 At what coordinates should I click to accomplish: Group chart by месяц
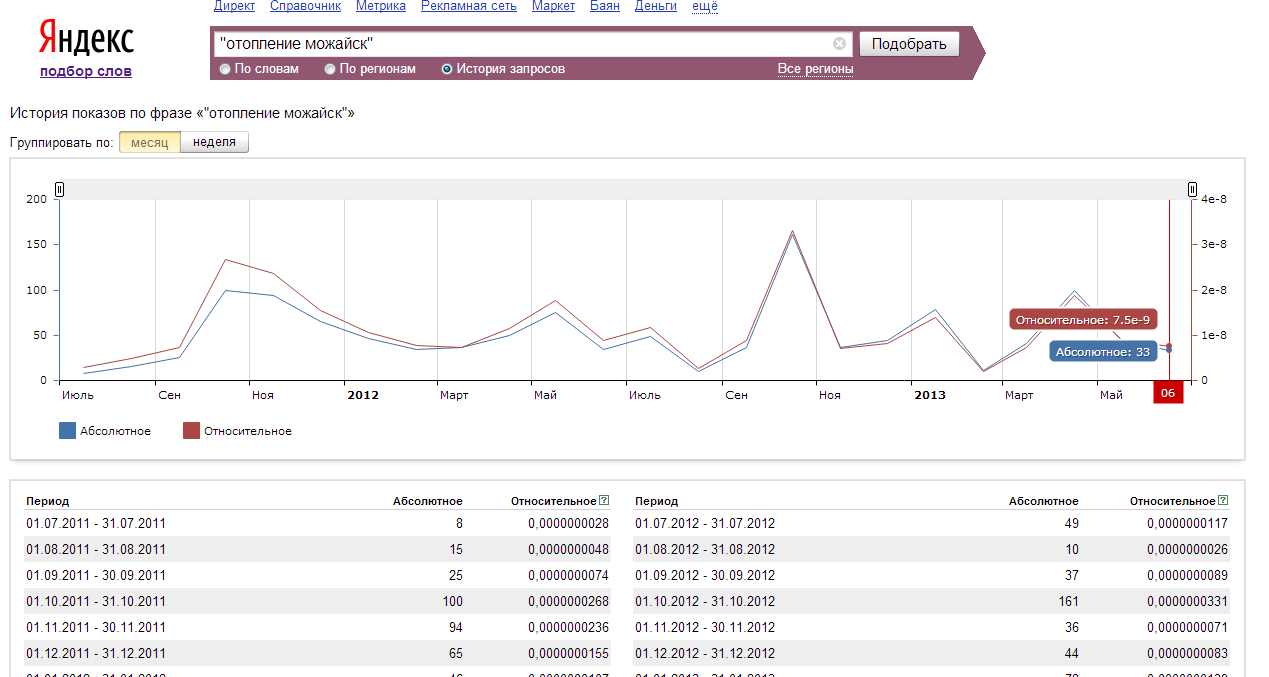click(150, 142)
